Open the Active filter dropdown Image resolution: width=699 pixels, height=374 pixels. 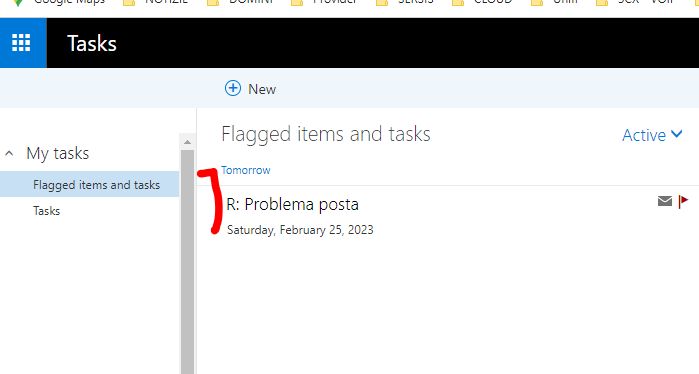pos(652,135)
